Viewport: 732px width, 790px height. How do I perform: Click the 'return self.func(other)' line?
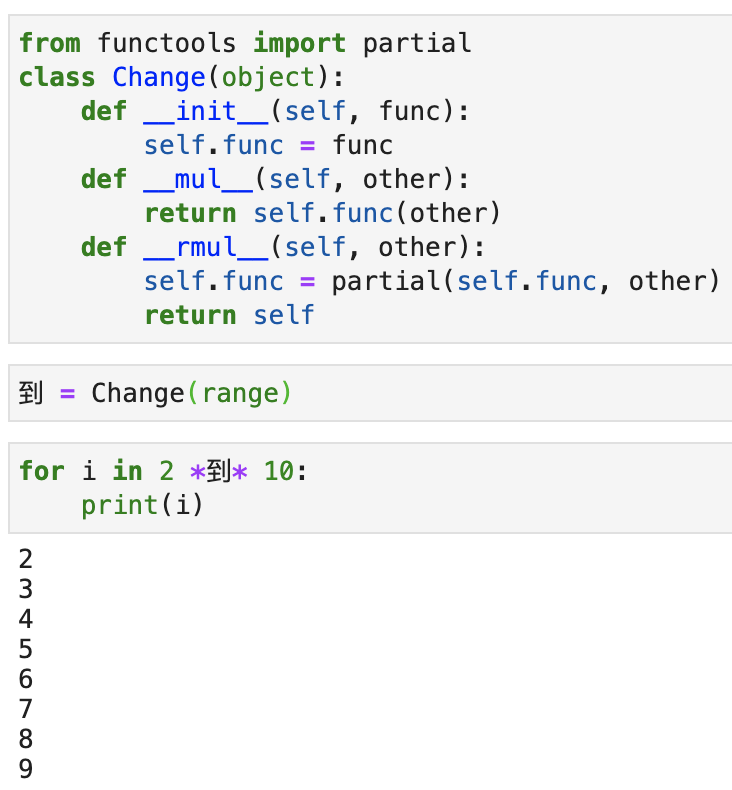(323, 214)
